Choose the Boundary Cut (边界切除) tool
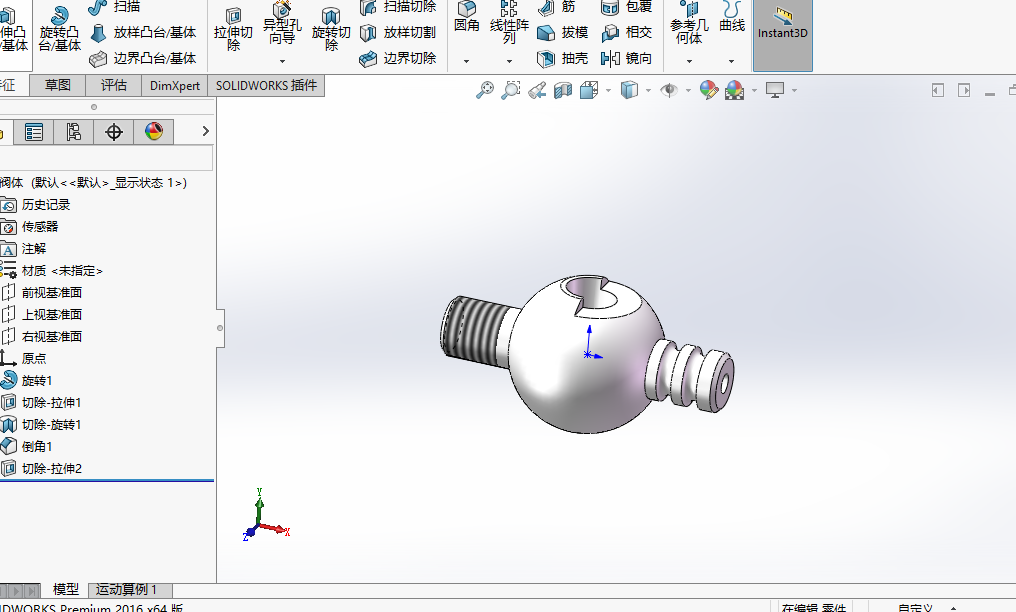 coord(398,58)
